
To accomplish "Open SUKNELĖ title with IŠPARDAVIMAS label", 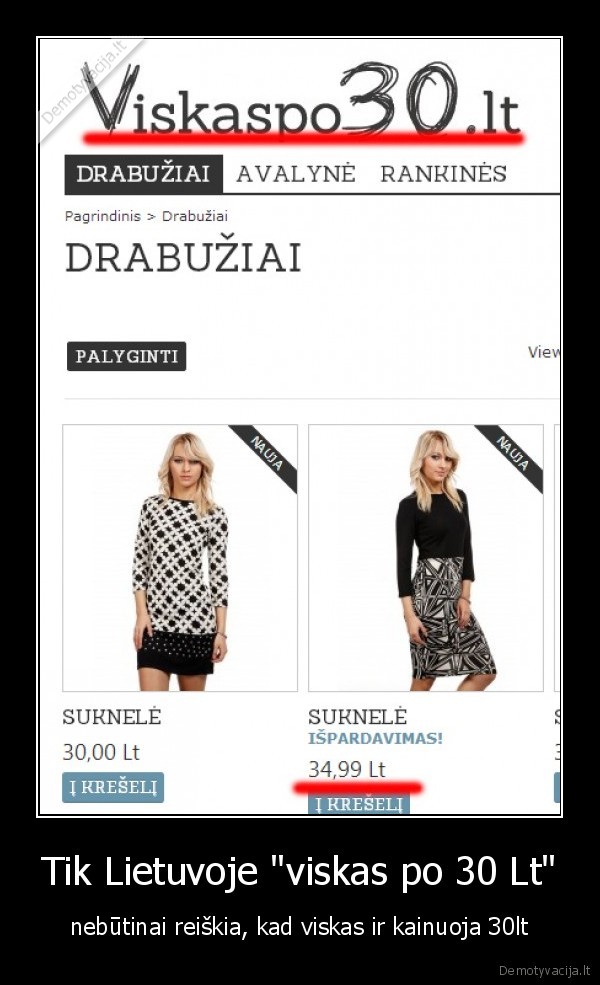I will [357, 717].
